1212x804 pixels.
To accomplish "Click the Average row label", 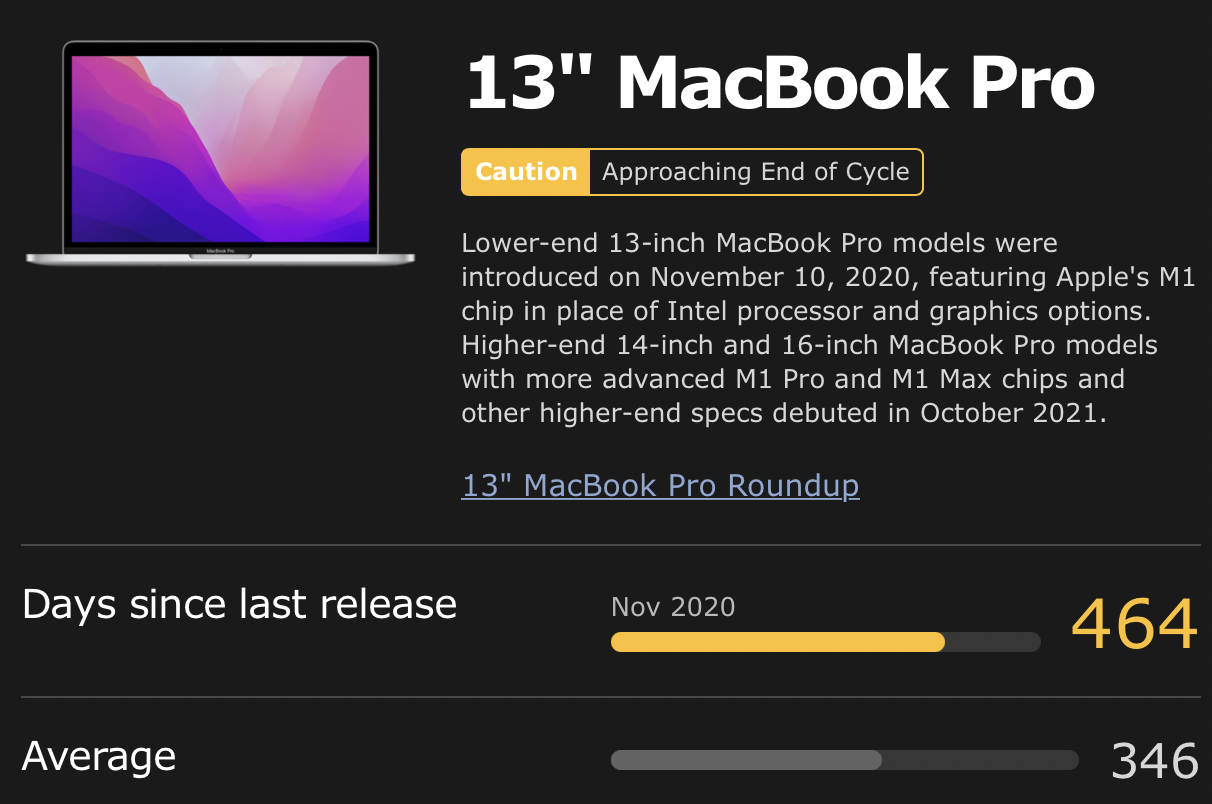I will click(99, 757).
